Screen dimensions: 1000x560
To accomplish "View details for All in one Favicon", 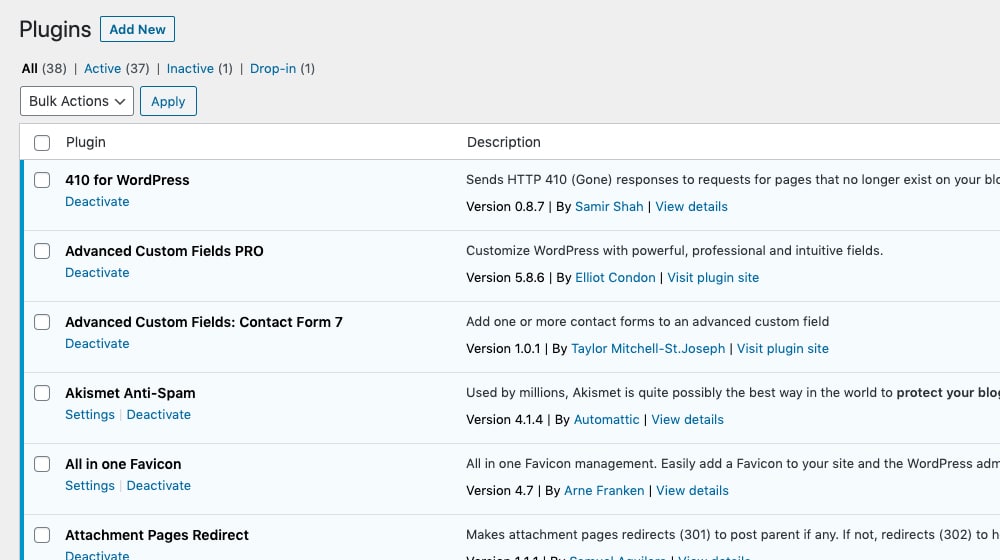I will pyautogui.click(x=693, y=490).
